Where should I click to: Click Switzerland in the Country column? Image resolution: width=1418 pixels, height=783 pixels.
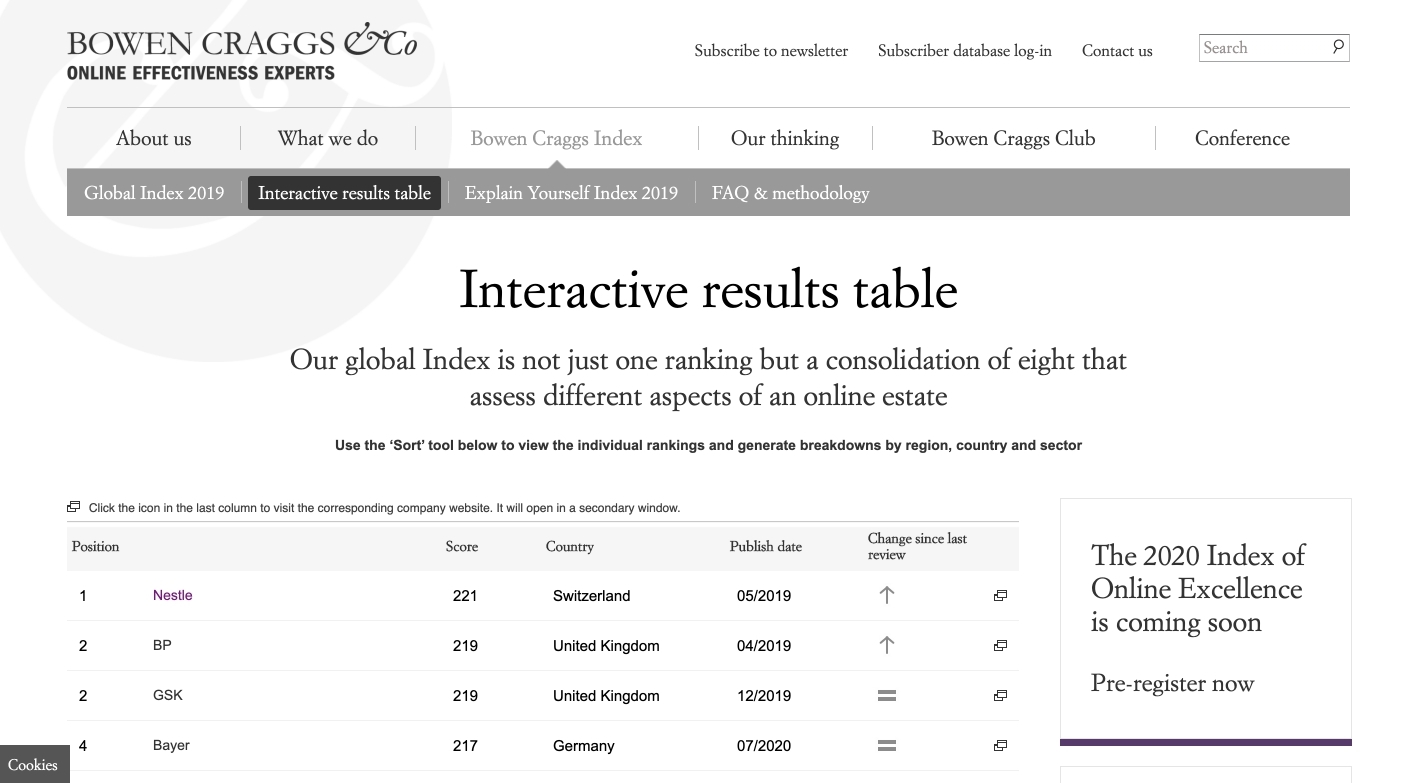[x=592, y=596]
